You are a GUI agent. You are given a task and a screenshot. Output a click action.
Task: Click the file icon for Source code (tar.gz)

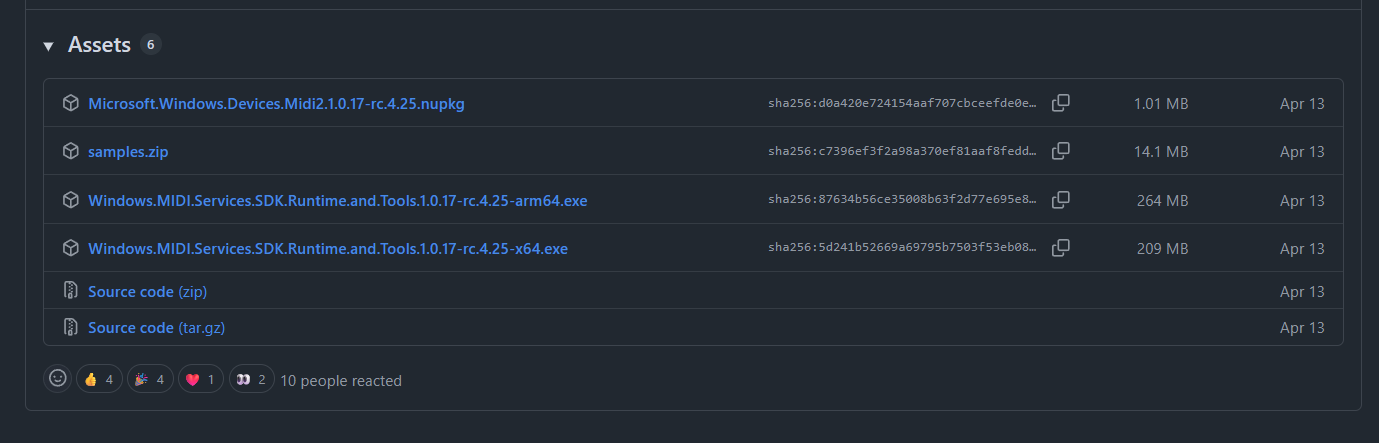tap(71, 327)
